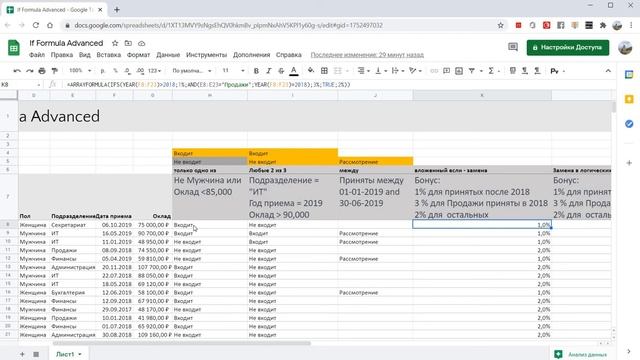Open browser extensions puzzle icon

(603, 25)
